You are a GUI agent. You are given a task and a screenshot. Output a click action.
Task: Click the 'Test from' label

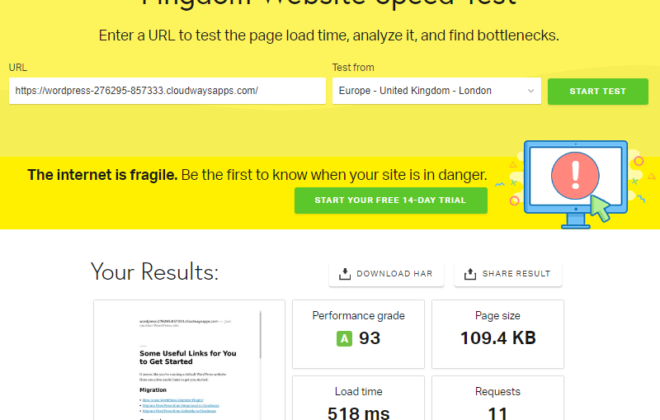tap(353, 67)
